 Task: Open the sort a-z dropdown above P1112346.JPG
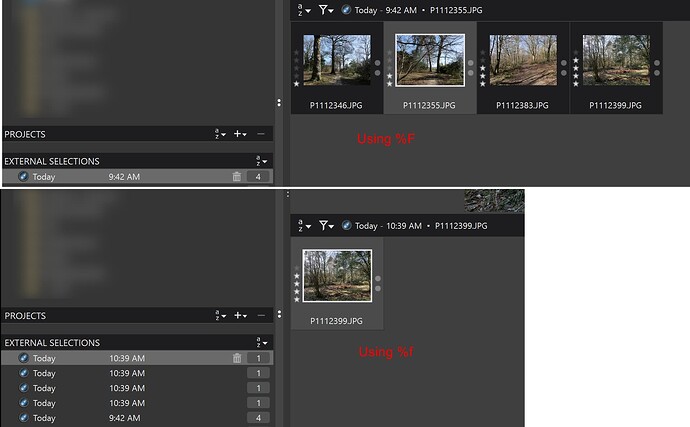[x=304, y=10]
